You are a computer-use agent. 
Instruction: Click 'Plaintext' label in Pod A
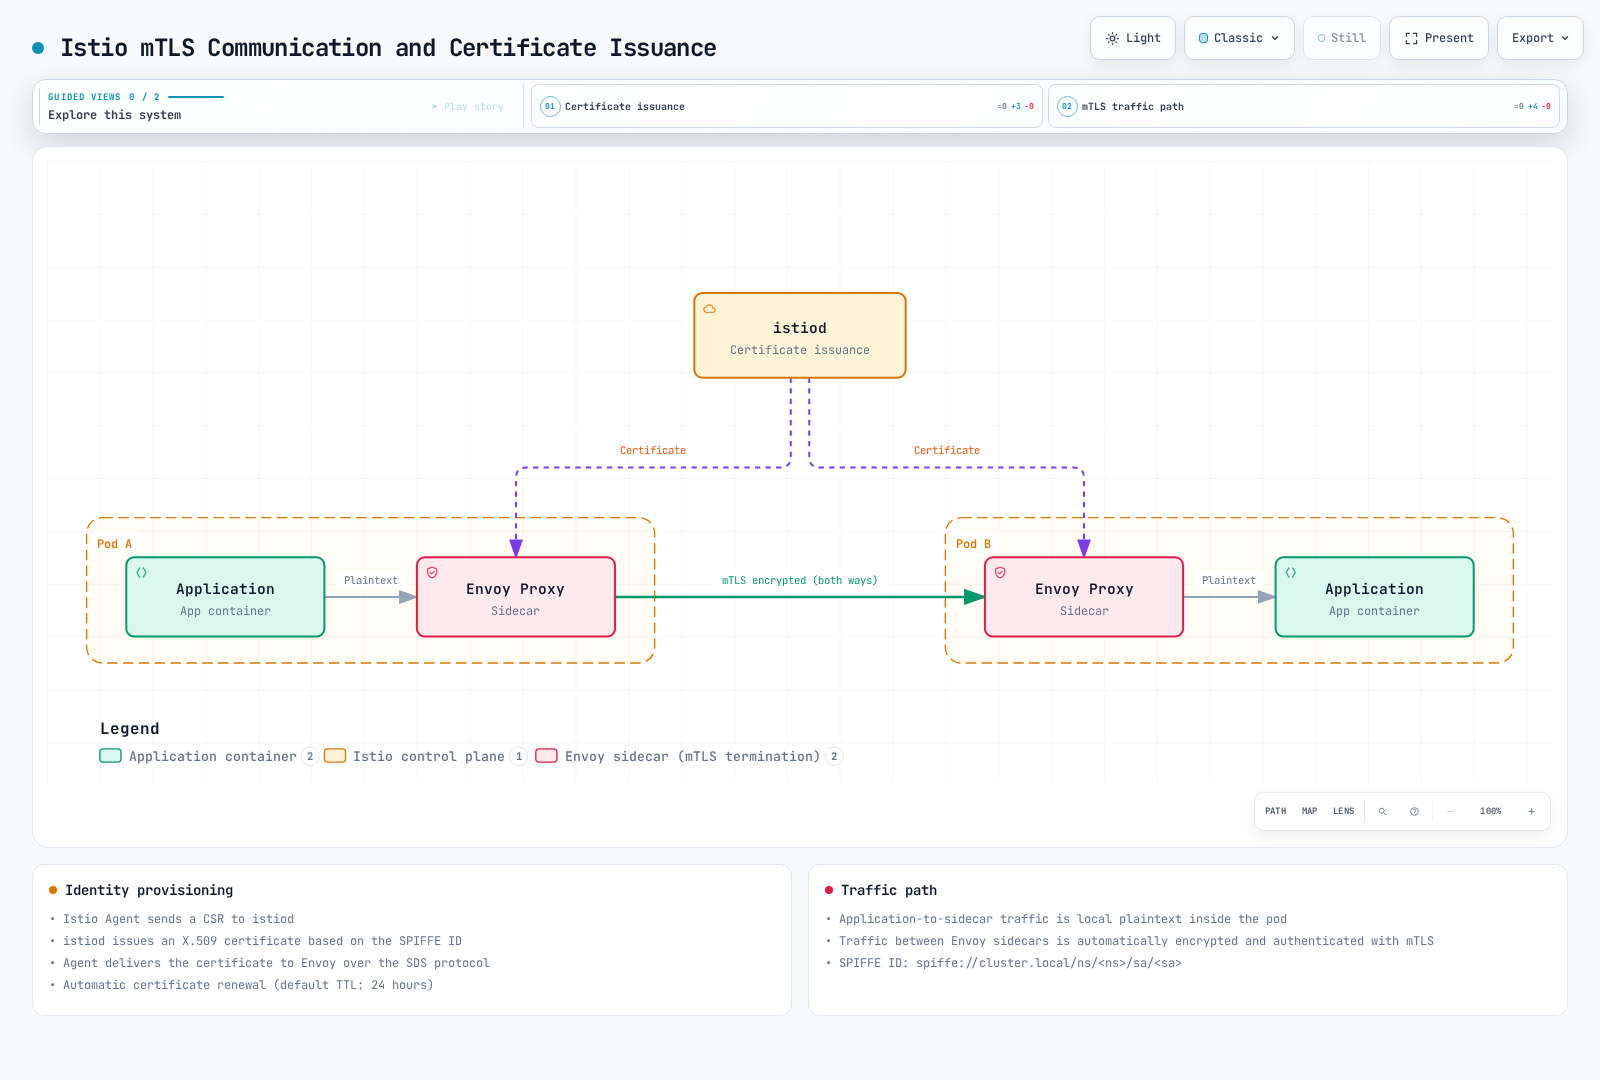coord(371,580)
